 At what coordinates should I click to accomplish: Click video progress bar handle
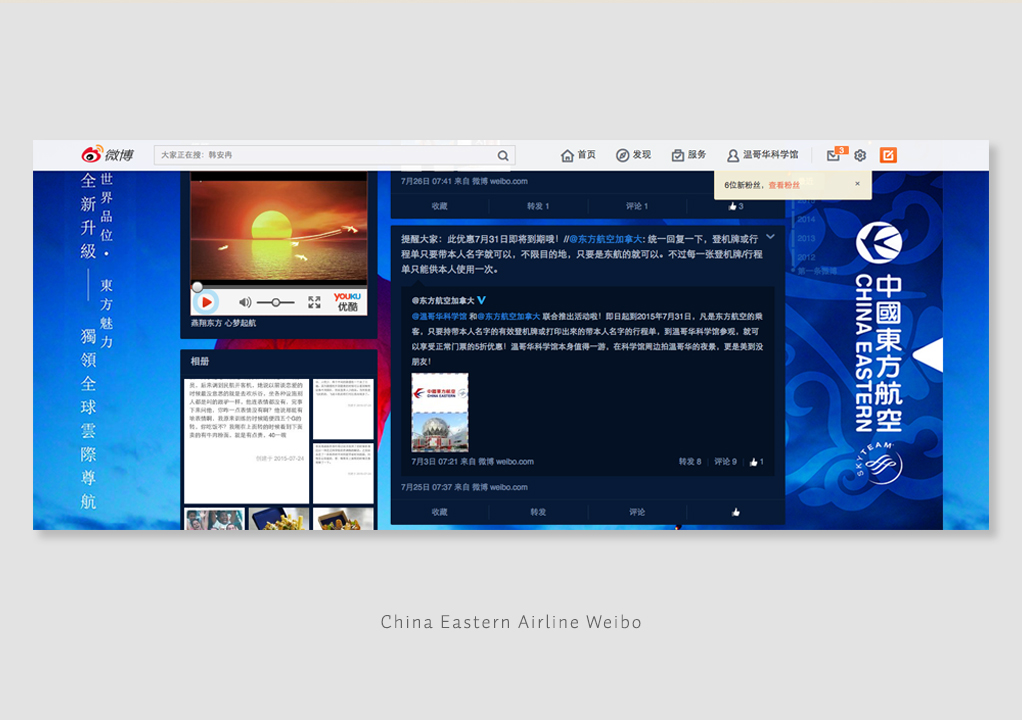(197, 287)
